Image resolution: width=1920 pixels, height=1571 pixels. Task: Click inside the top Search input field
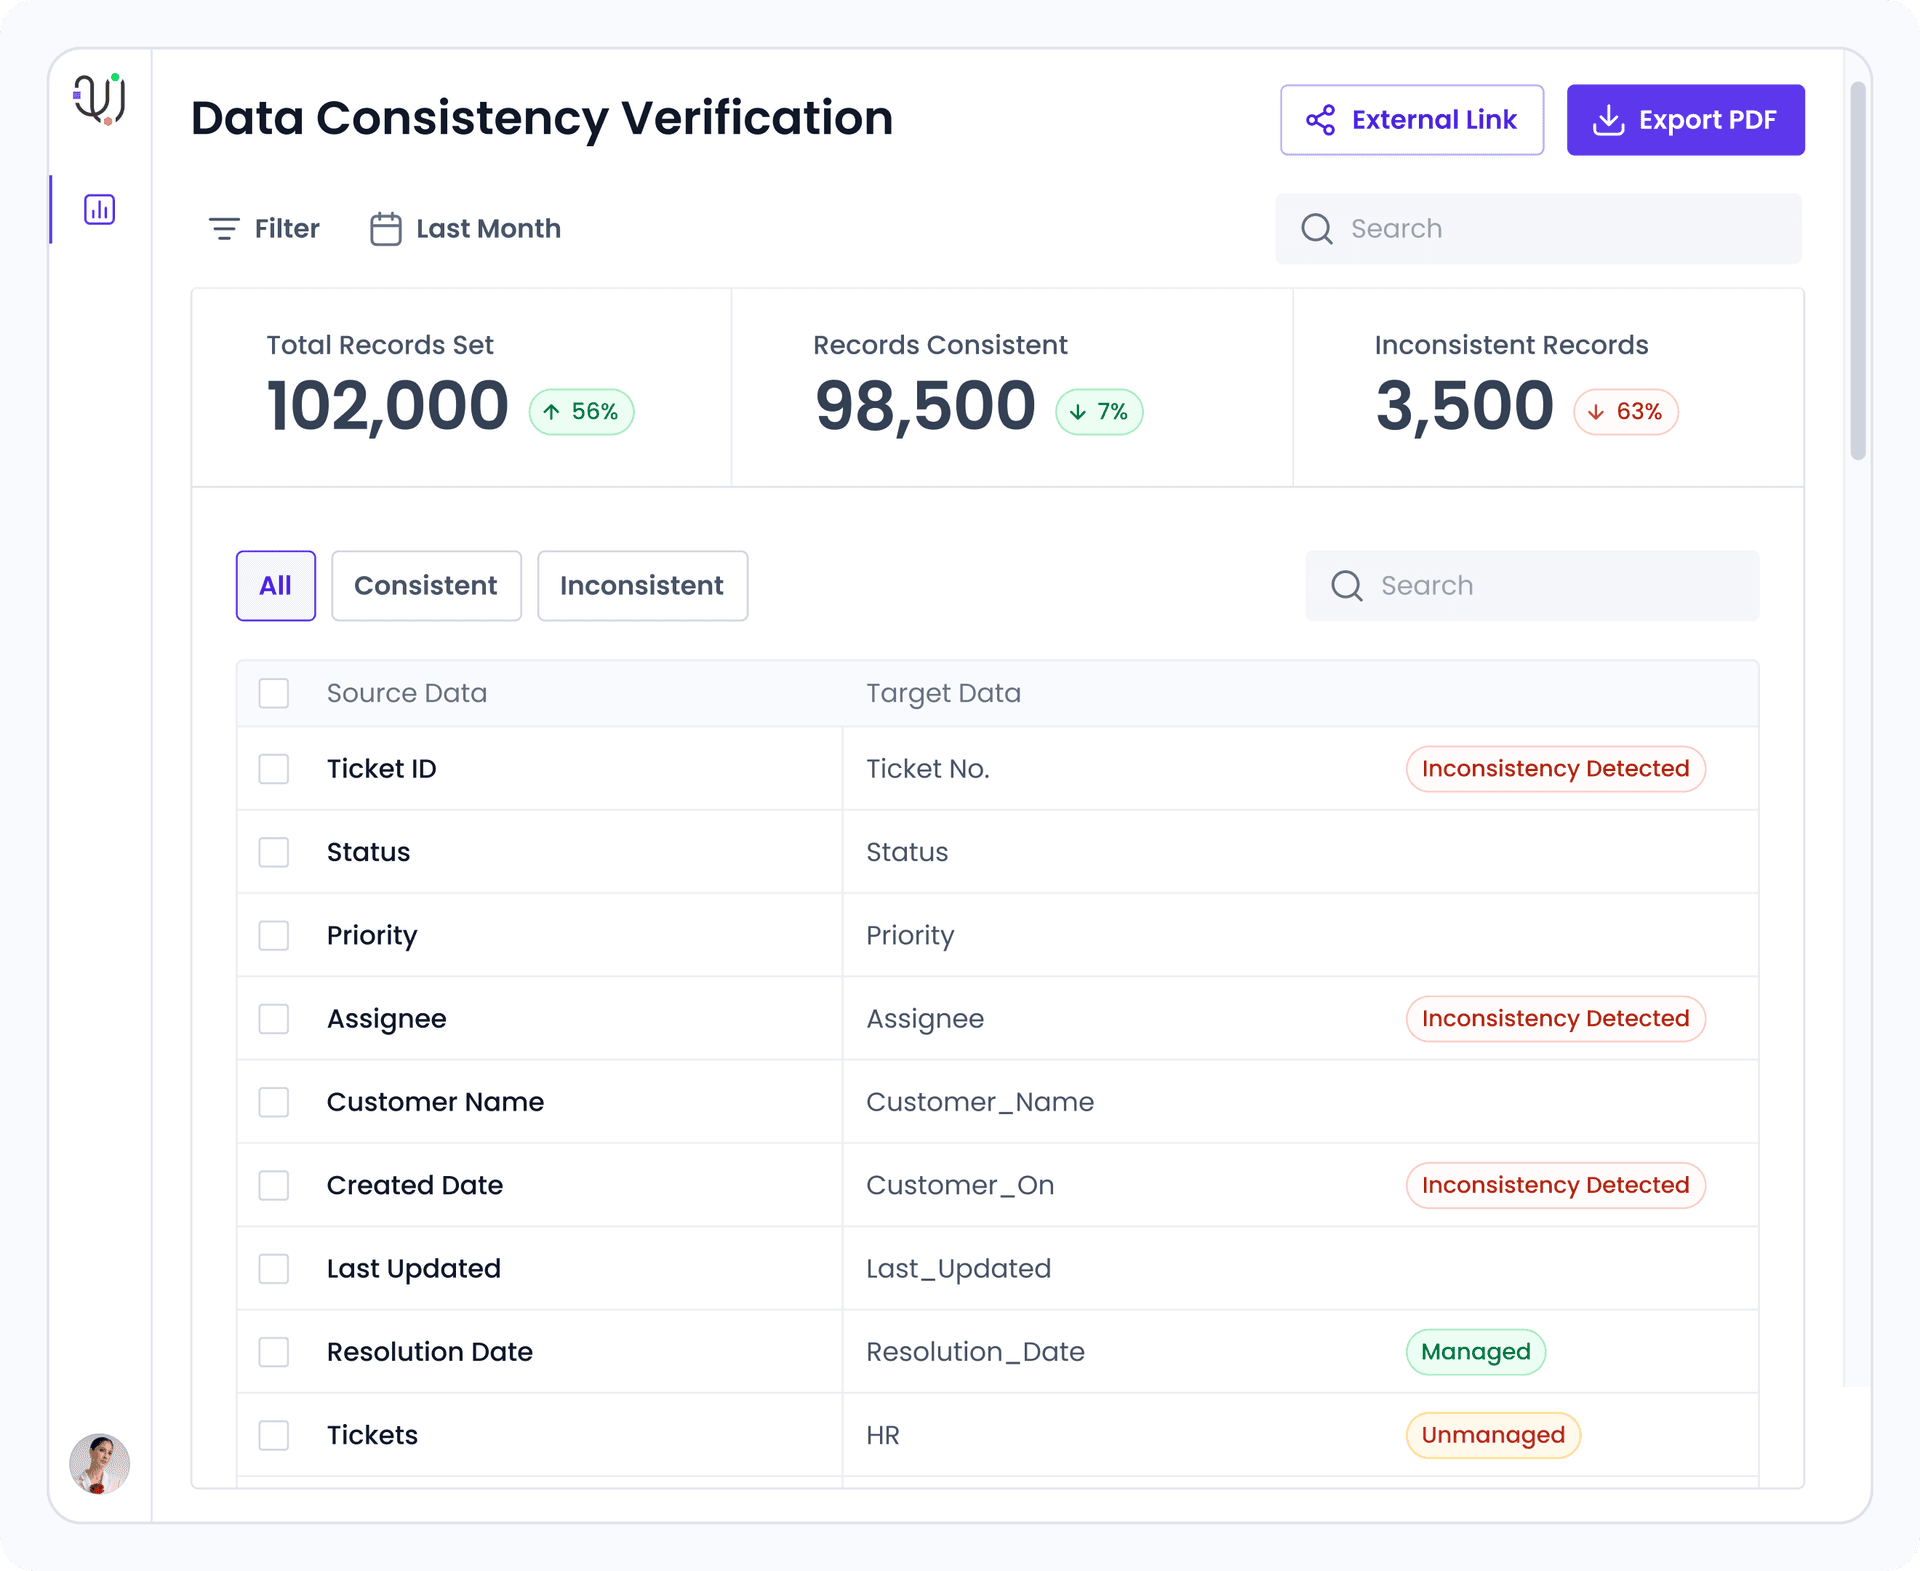pos(1540,229)
